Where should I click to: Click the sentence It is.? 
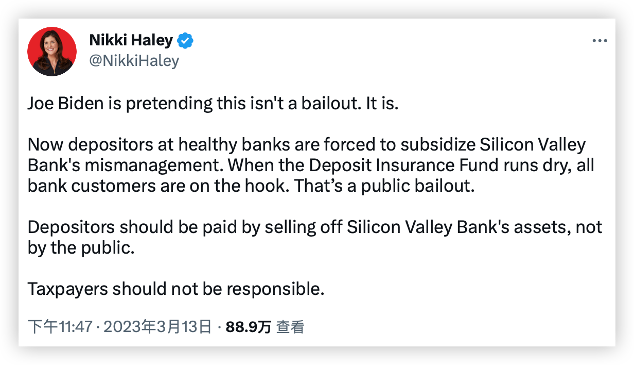click(x=382, y=104)
